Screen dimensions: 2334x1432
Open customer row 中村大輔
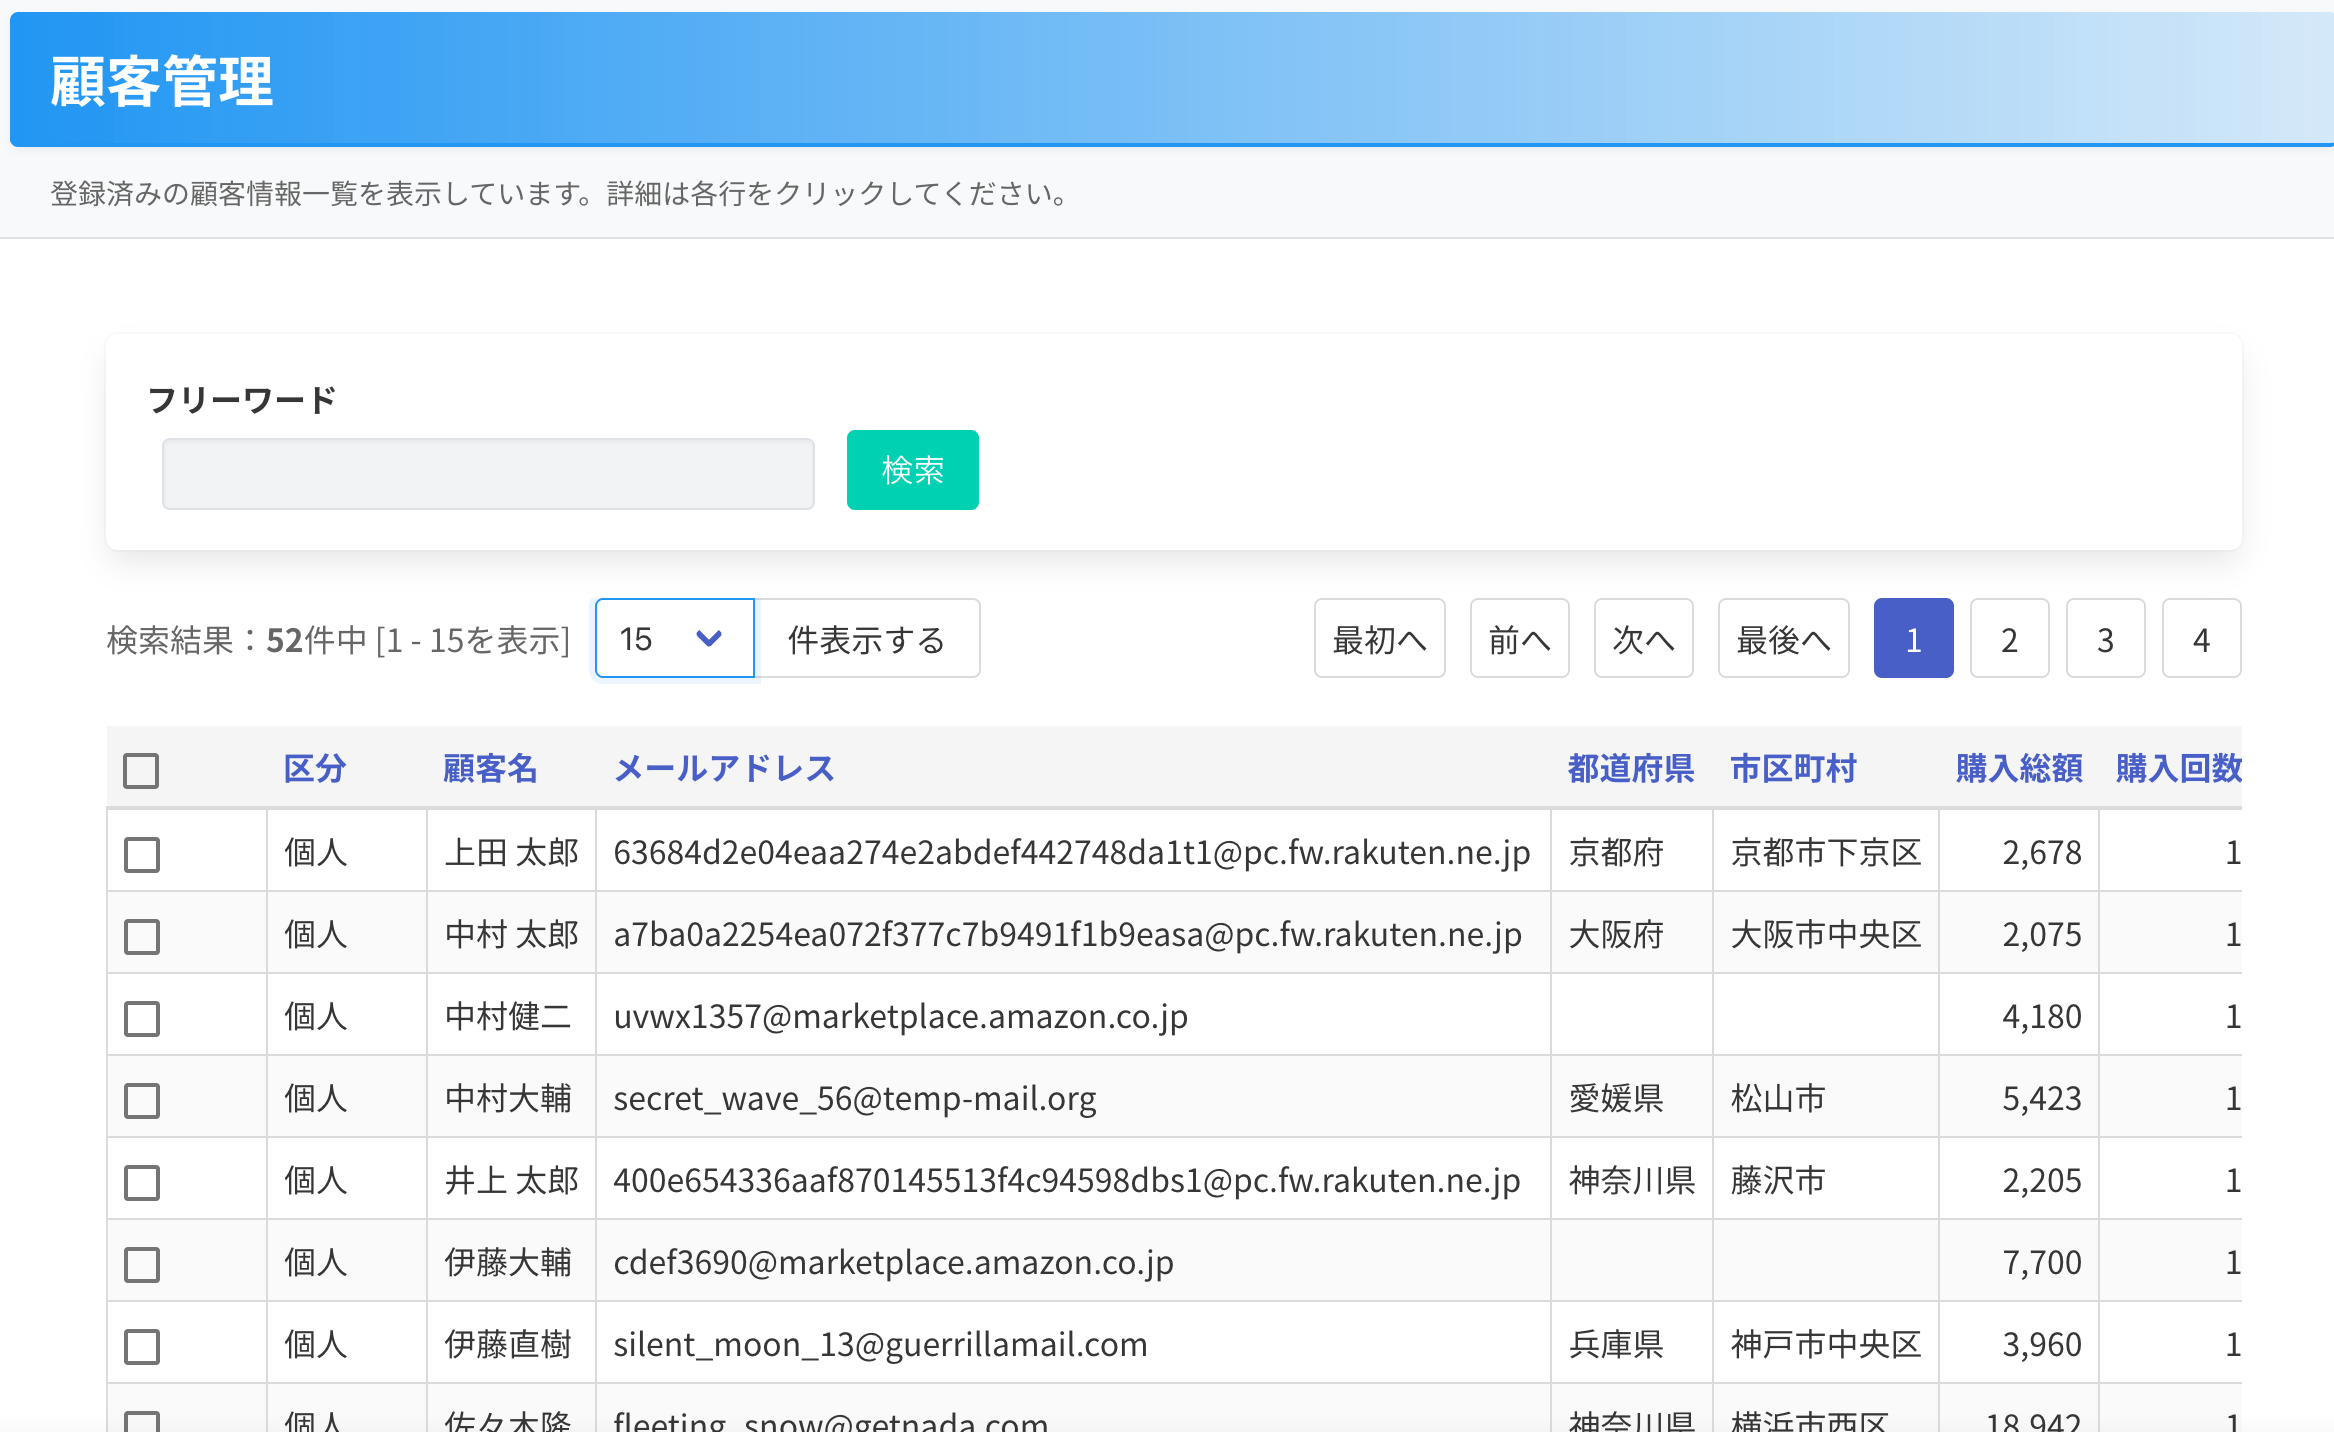pyautogui.click(x=508, y=1098)
